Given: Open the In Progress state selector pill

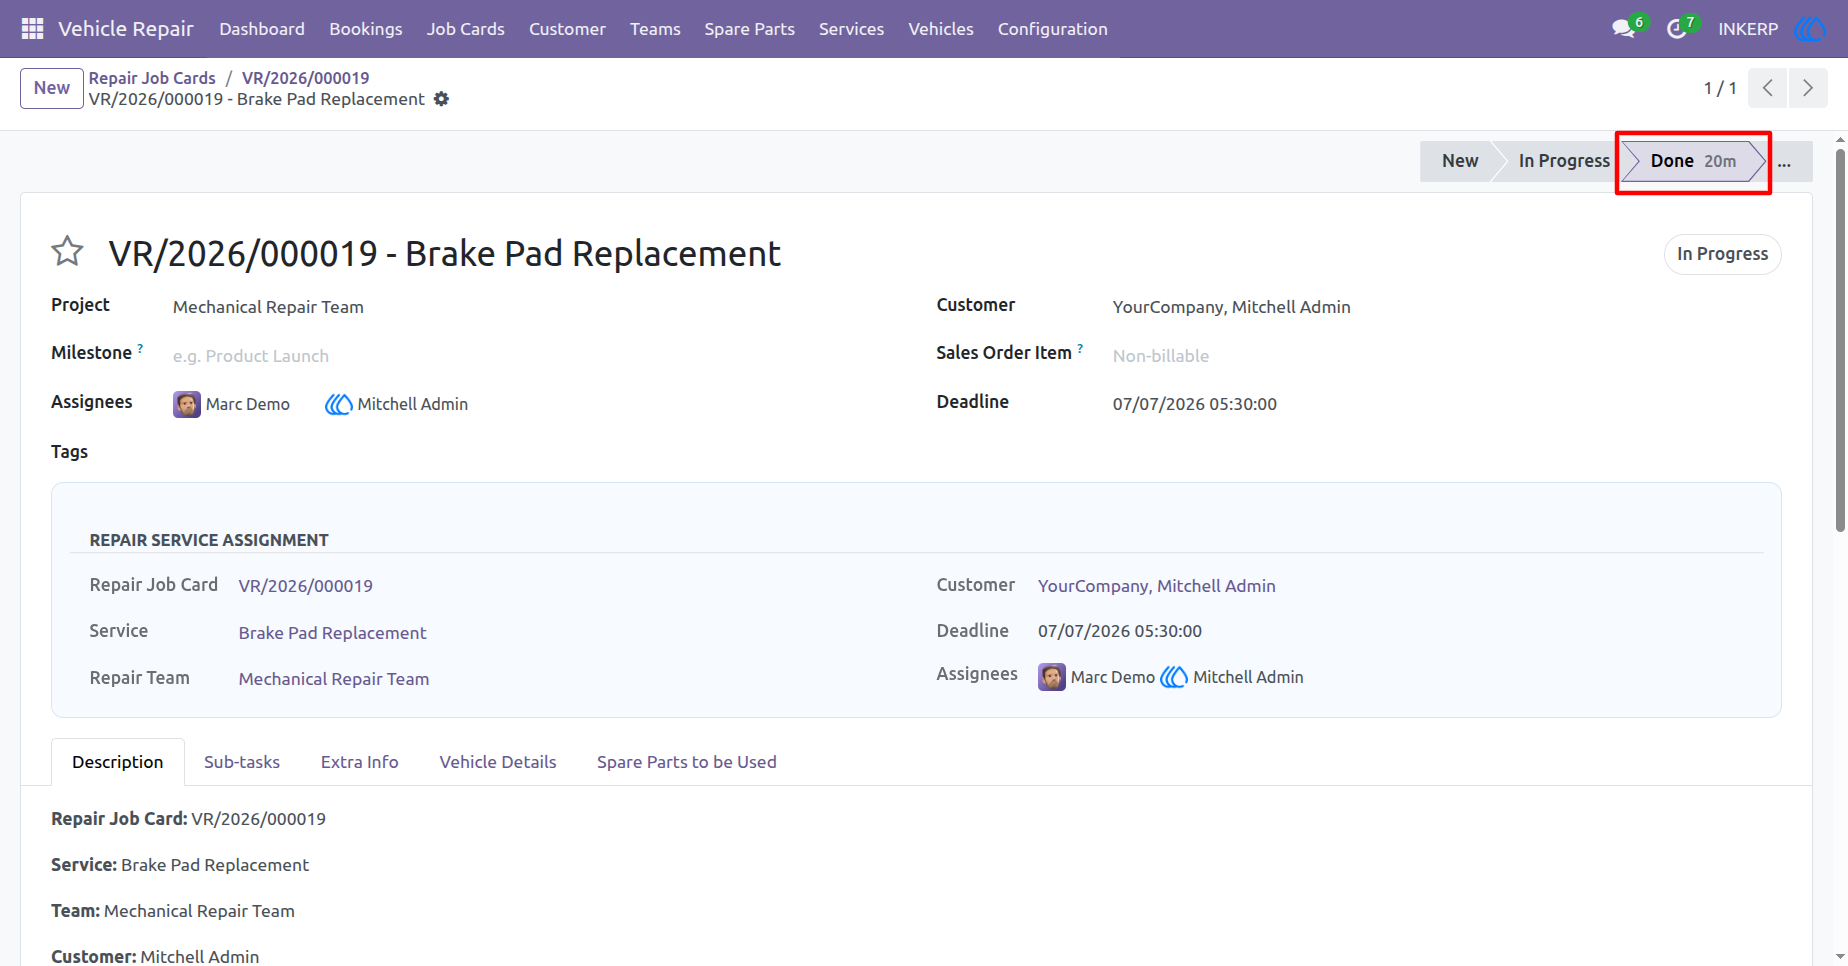Looking at the screenshot, I should click(1722, 254).
